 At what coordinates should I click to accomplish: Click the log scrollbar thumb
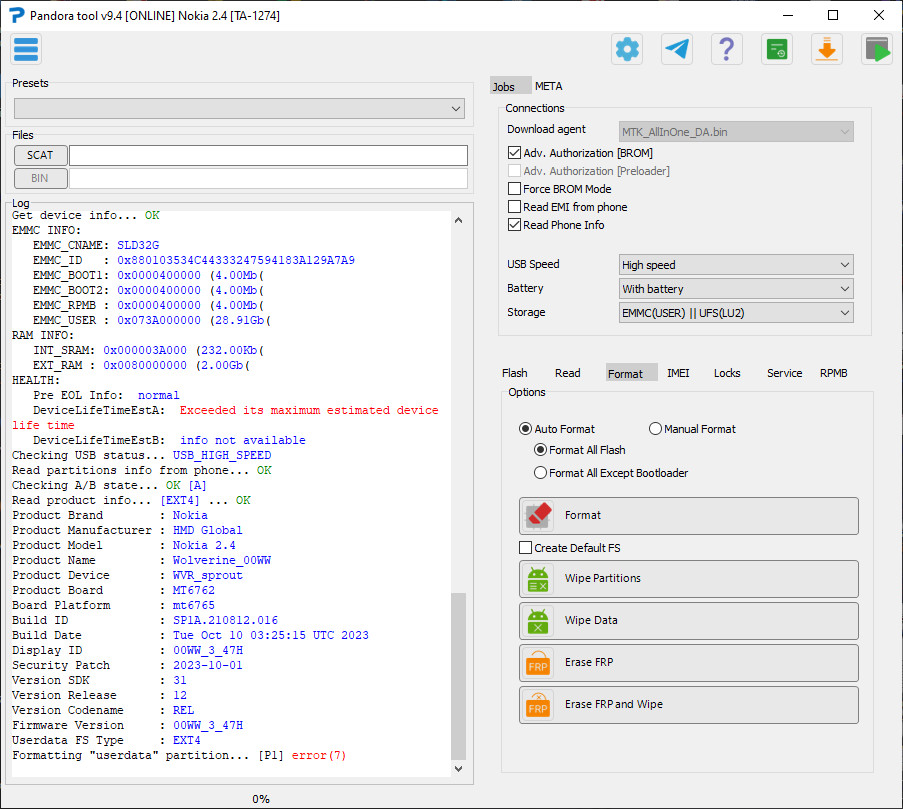pos(458,676)
